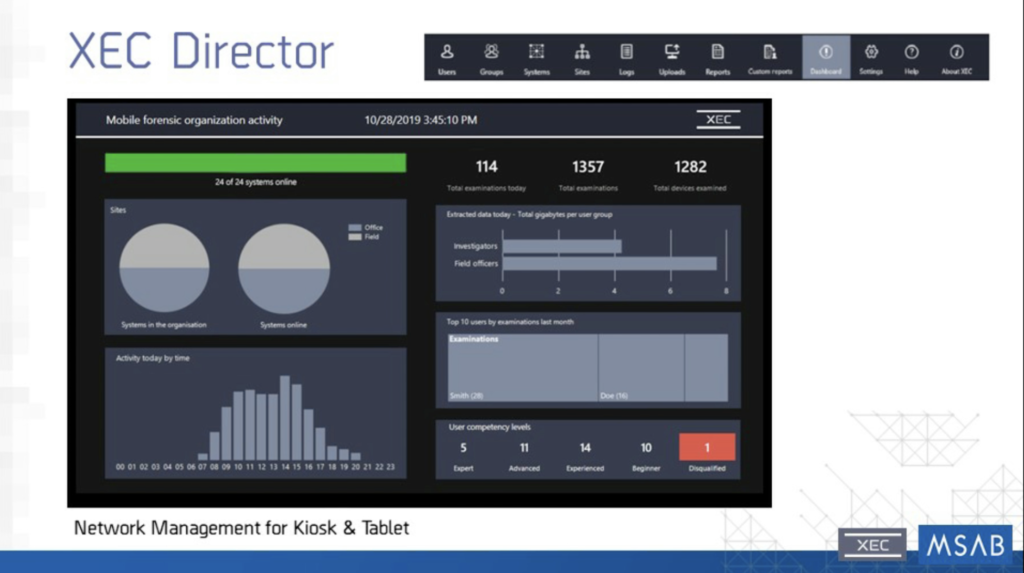This screenshot has height=573, width=1024.
Task: Click the tallest bar at hour 14
Action: click(285, 418)
